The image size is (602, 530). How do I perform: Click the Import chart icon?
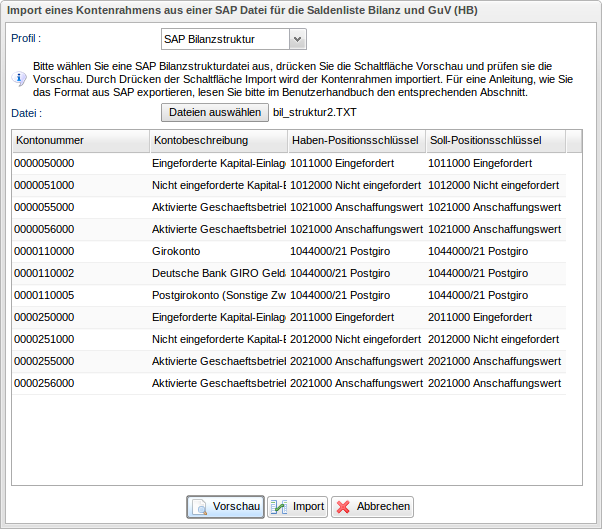coord(279,507)
